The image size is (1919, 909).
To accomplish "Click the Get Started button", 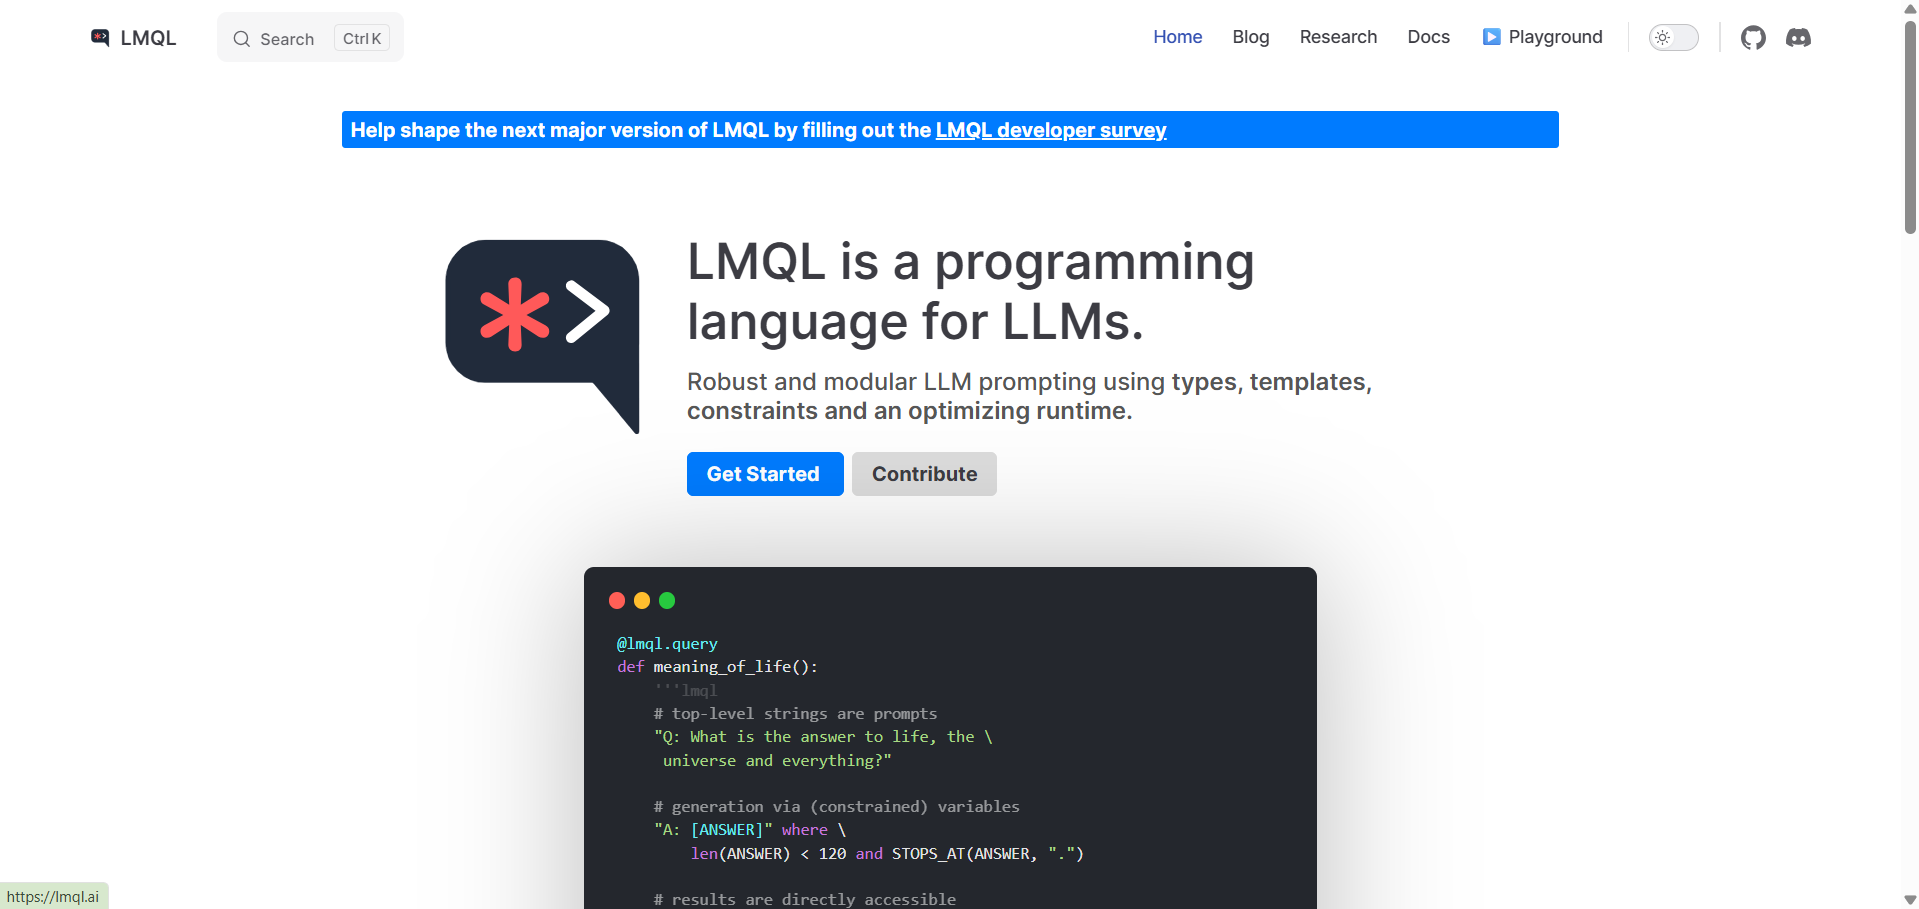I will pyautogui.click(x=764, y=473).
